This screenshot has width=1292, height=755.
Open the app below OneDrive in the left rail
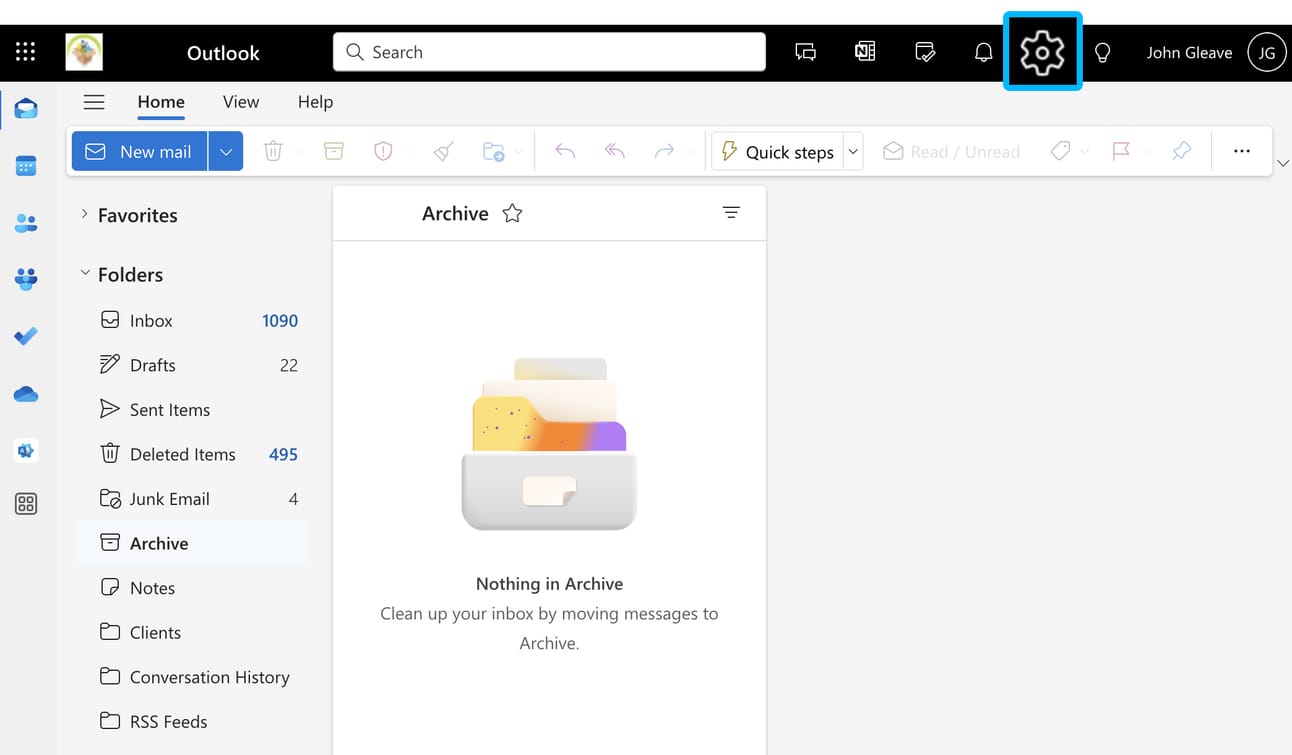(x=26, y=450)
